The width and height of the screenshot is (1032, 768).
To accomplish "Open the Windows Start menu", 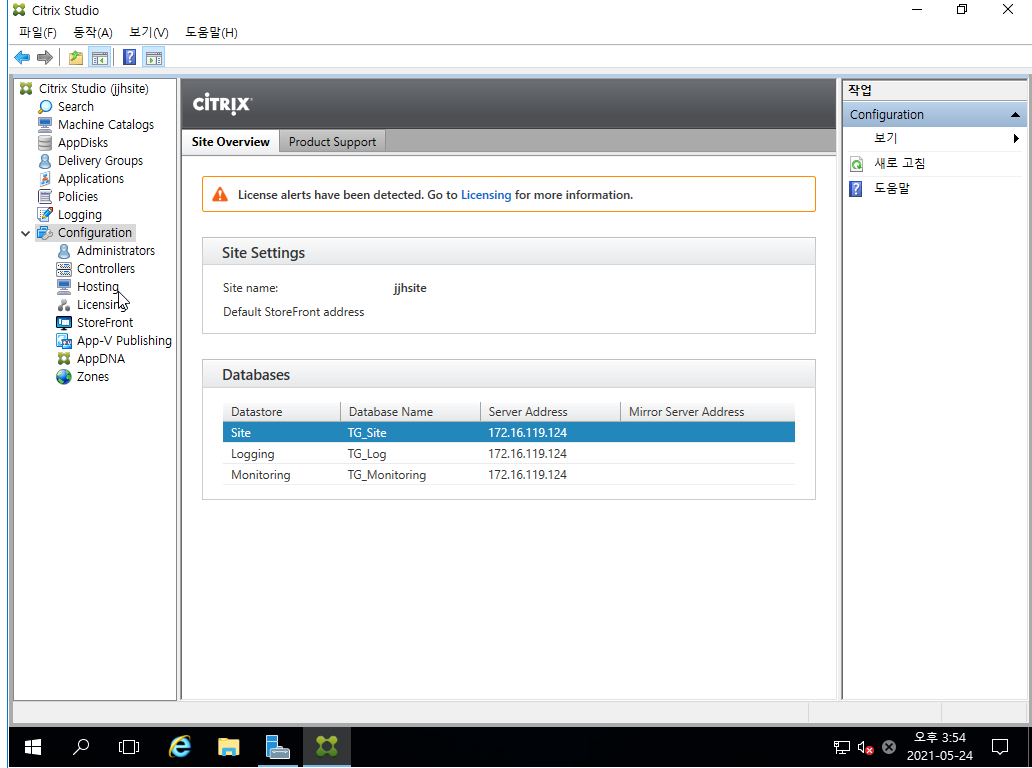I will [33, 747].
